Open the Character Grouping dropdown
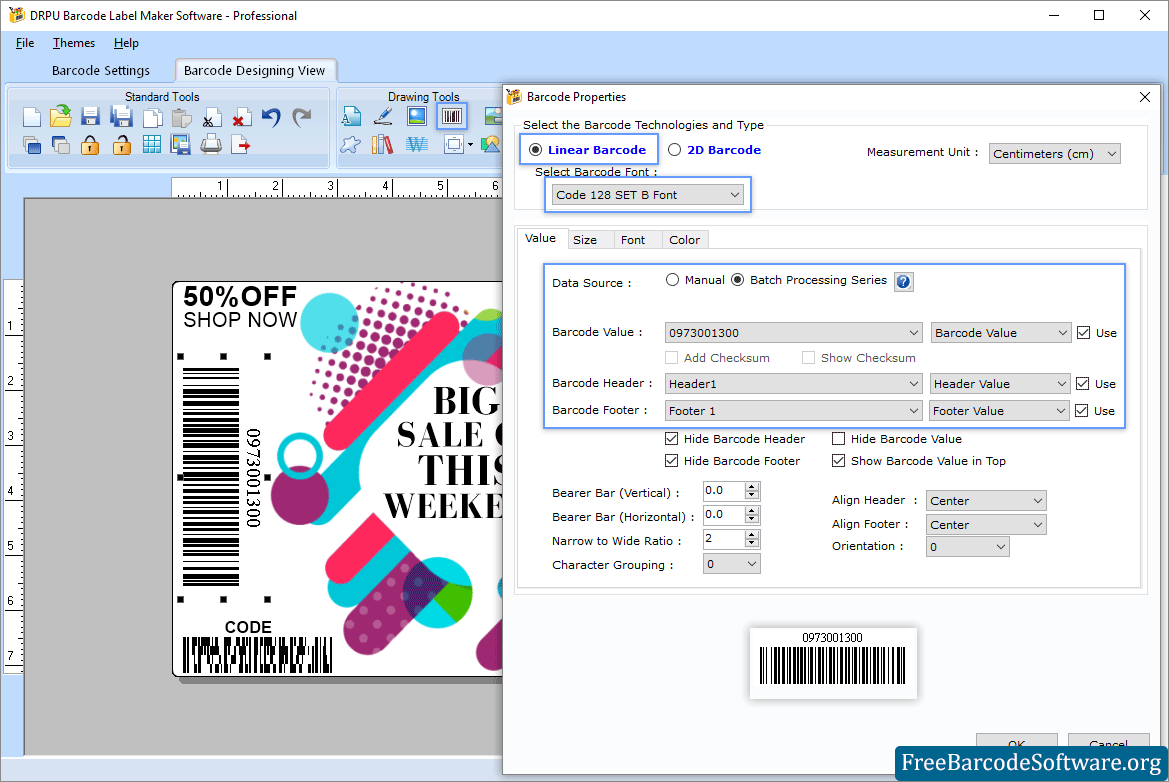This screenshot has height=782, width=1169. click(x=731, y=564)
